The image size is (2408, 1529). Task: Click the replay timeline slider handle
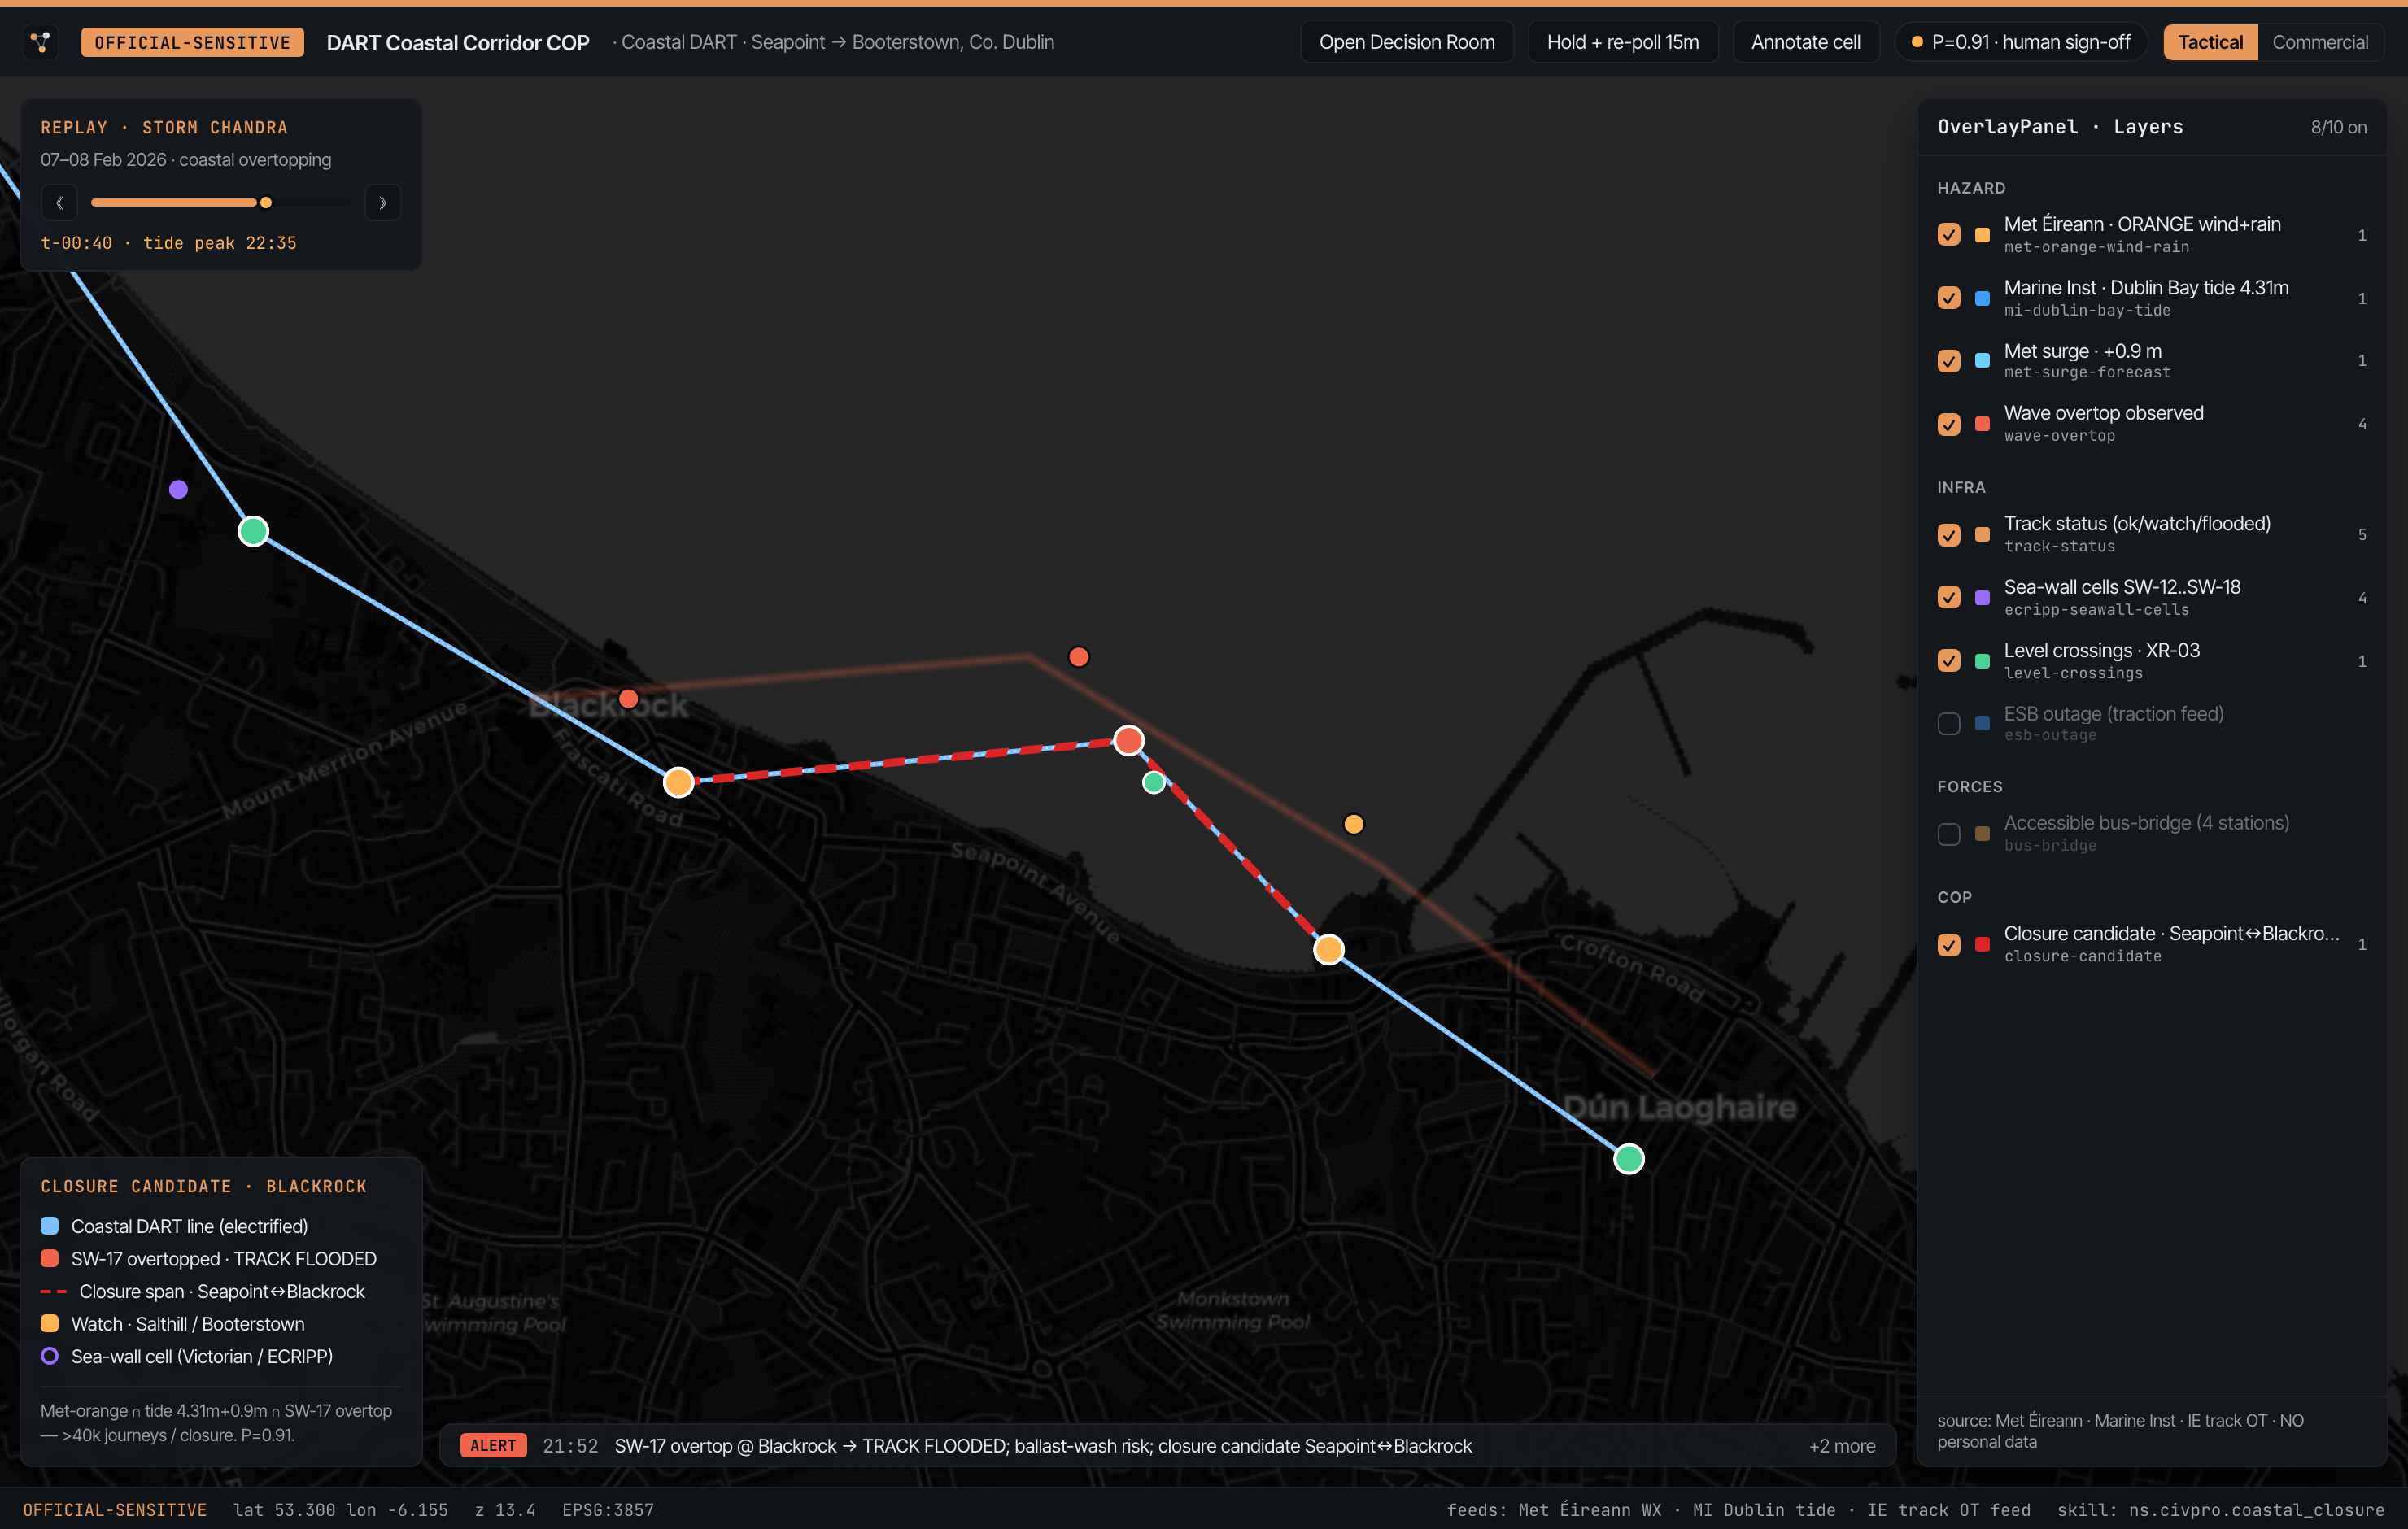point(266,203)
